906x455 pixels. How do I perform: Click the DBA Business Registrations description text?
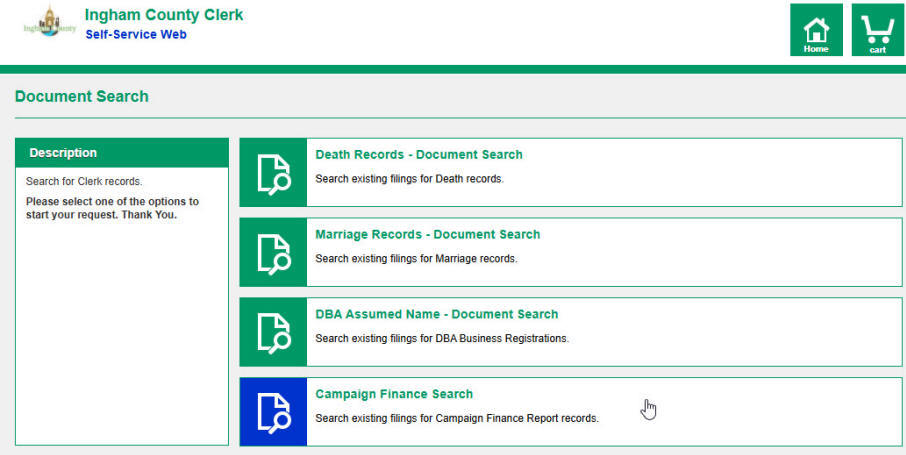click(441, 339)
